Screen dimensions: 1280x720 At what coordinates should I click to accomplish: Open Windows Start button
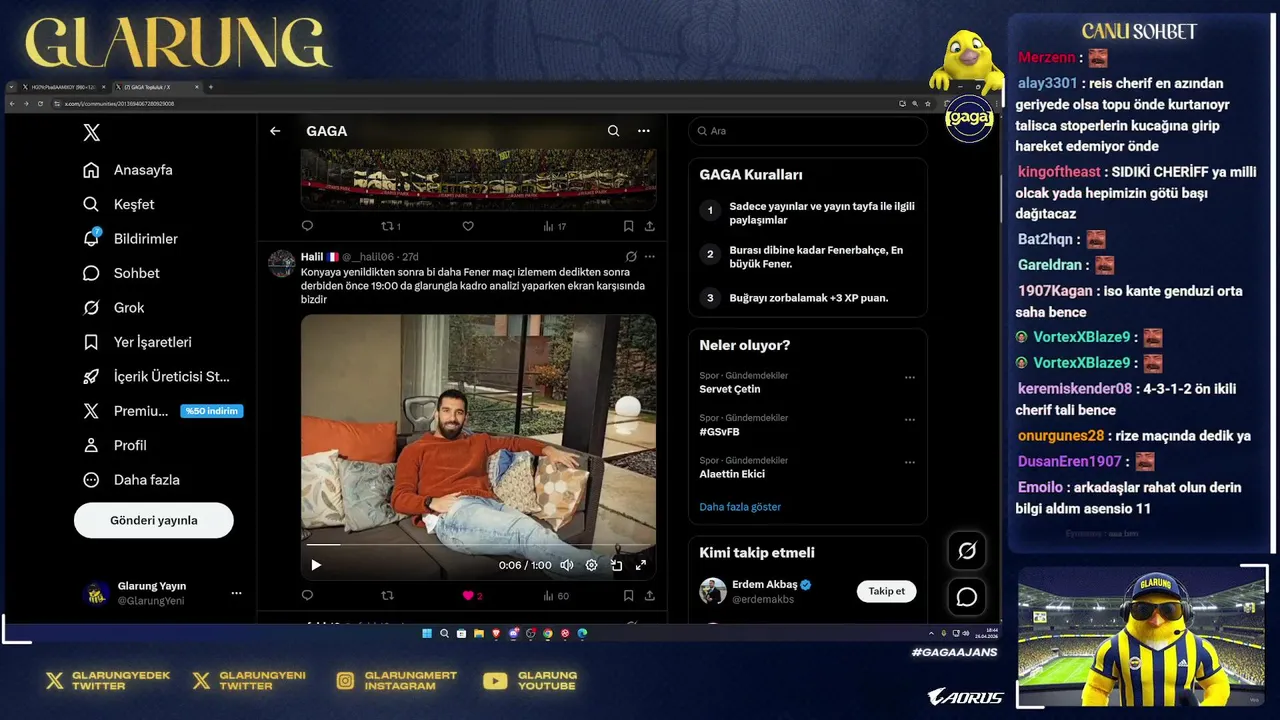coord(427,633)
